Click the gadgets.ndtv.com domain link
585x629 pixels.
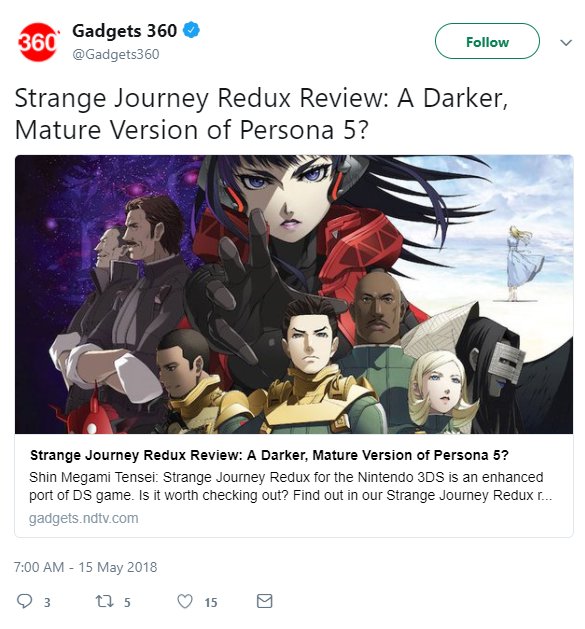click(x=83, y=518)
